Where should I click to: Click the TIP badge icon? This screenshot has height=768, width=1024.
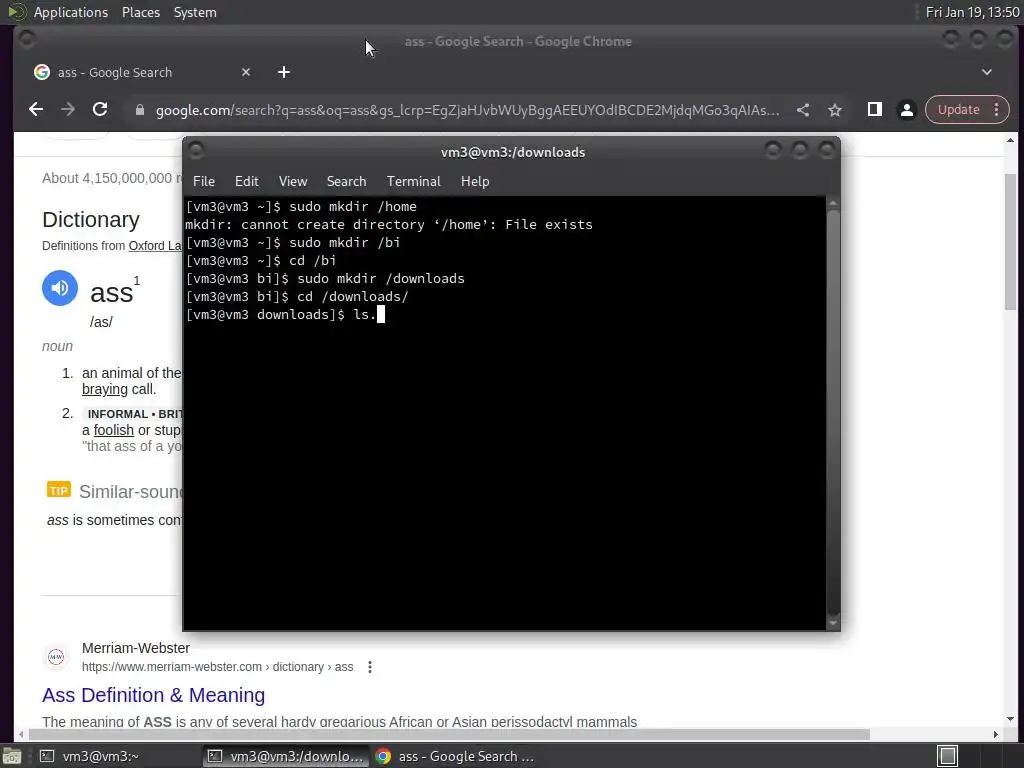point(59,490)
